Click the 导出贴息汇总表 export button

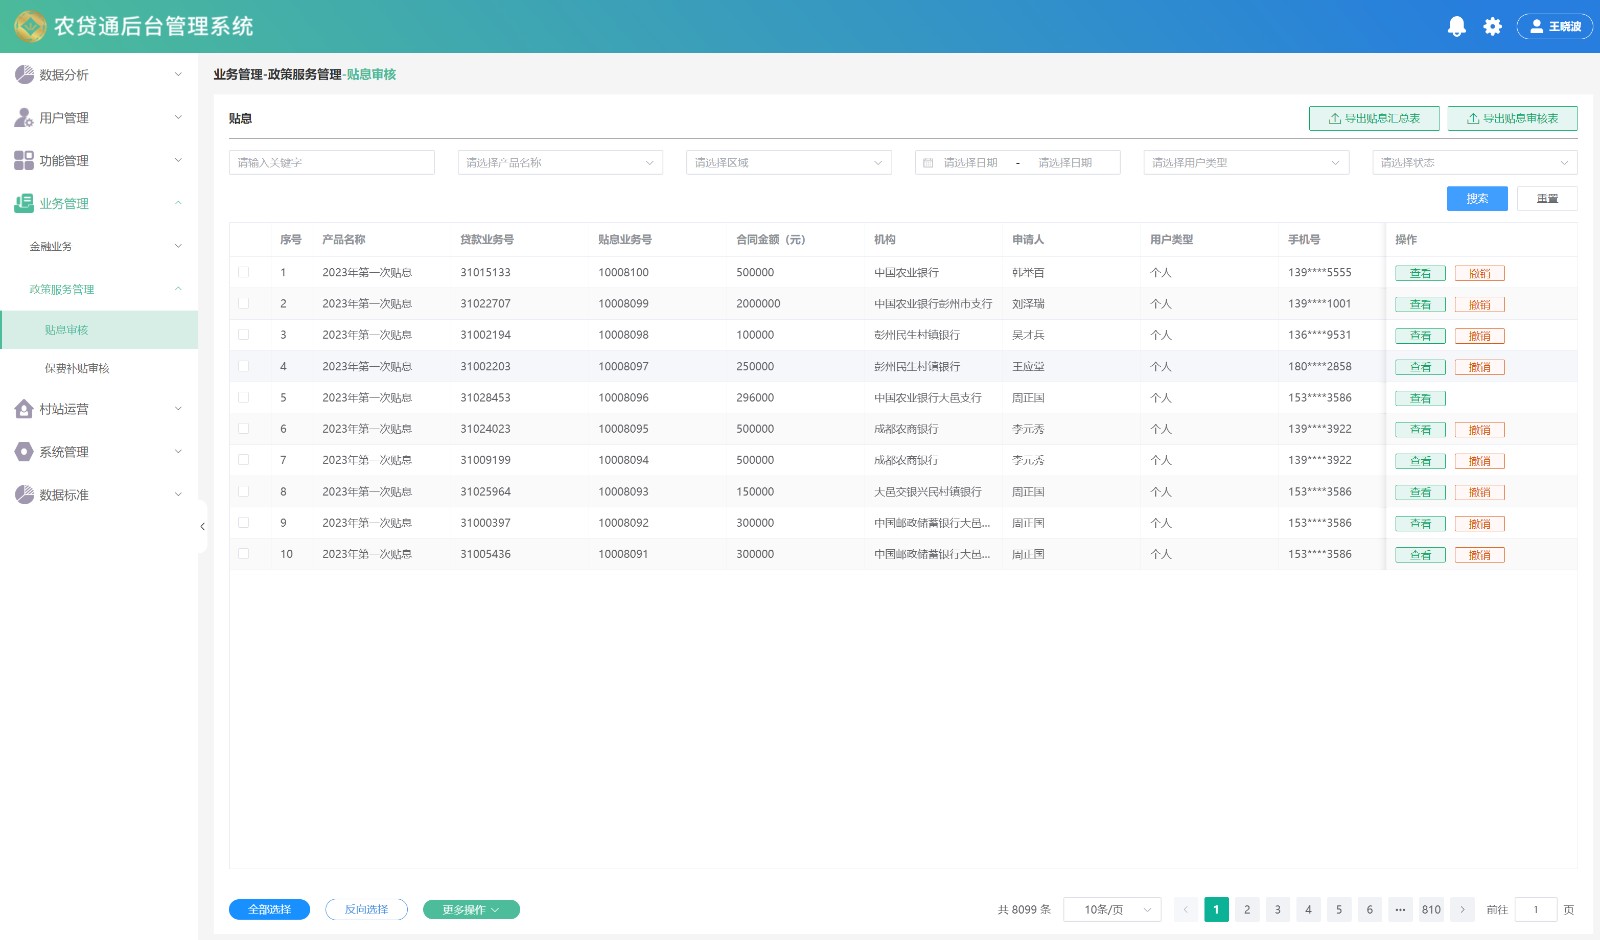pyautogui.click(x=1374, y=119)
